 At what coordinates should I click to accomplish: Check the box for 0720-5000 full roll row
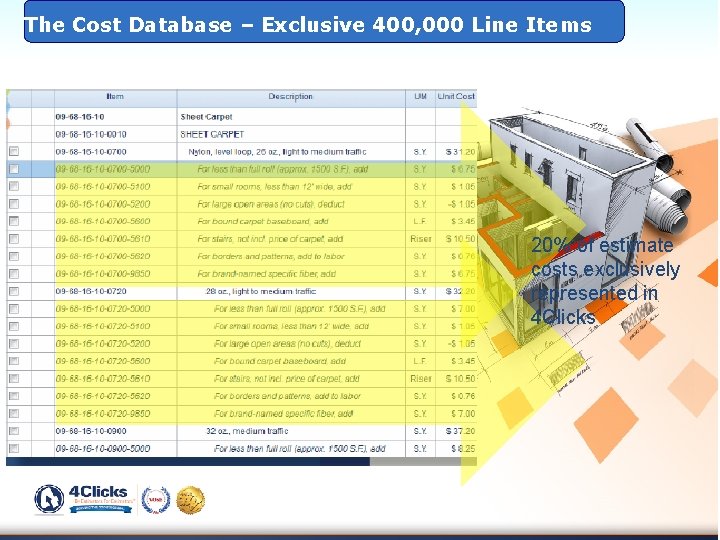(14, 309)
